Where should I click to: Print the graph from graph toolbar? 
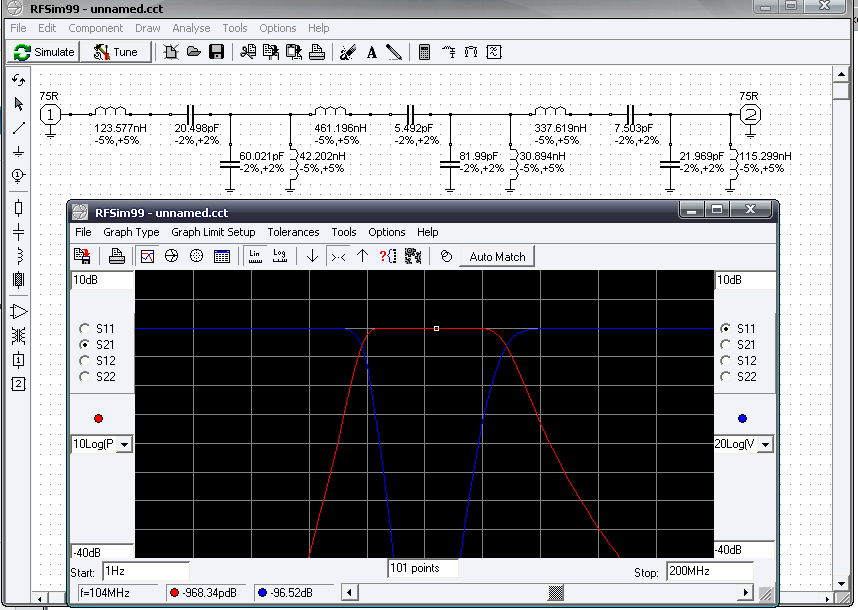coord(117,256)
